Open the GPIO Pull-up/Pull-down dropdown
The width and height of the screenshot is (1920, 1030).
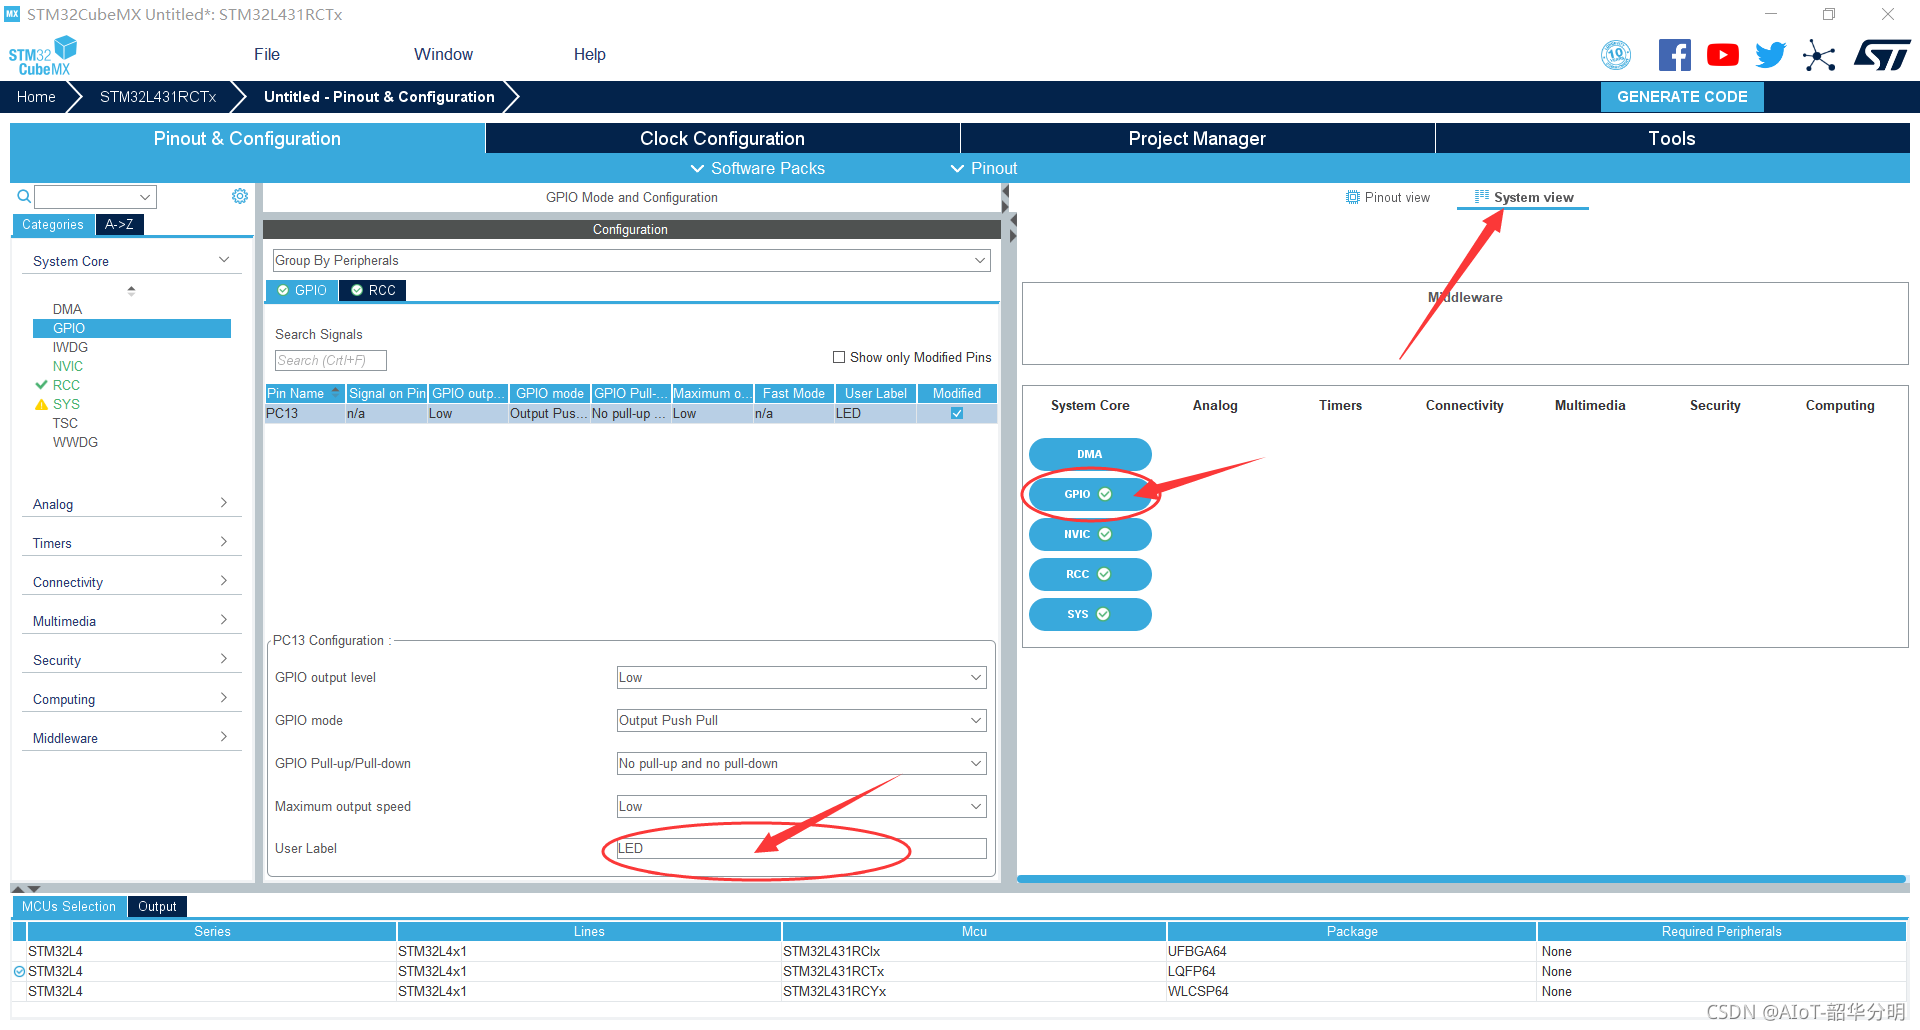tap(801, 763)
